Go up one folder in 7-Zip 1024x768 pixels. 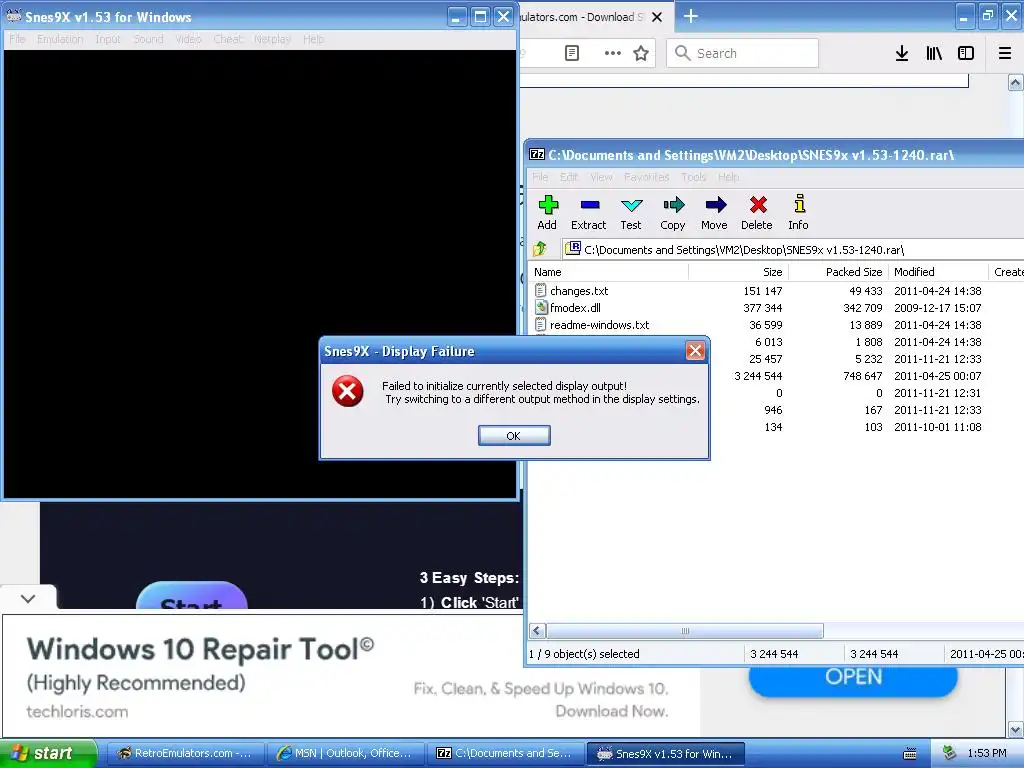[540, 249]
